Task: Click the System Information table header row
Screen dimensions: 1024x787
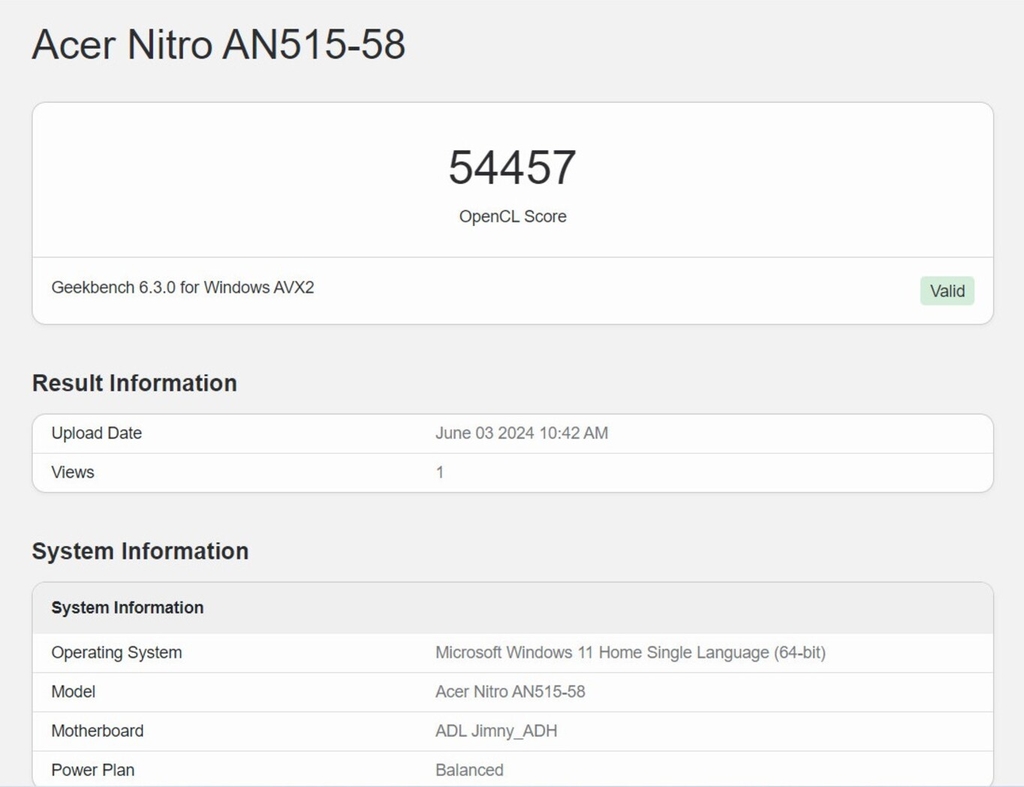Action: pos(513,608)
